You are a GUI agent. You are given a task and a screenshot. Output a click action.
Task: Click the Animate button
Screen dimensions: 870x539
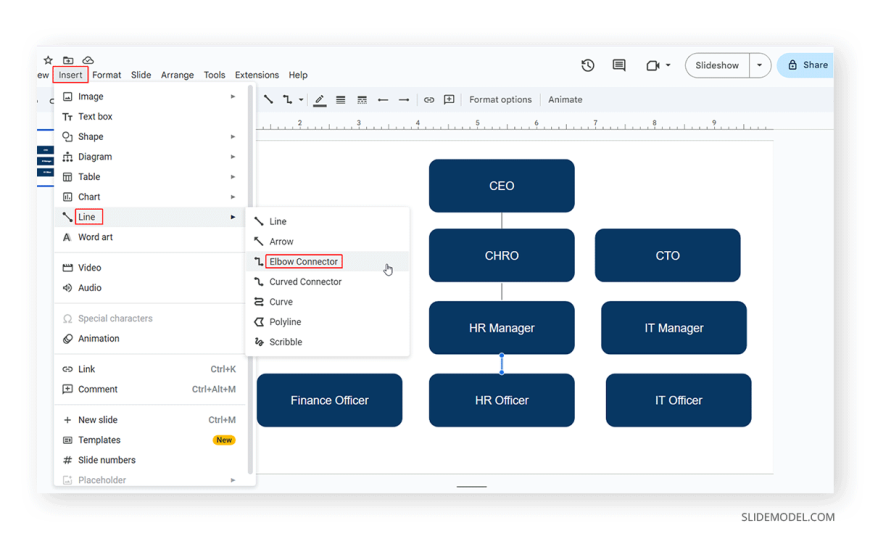coord(565,100)
